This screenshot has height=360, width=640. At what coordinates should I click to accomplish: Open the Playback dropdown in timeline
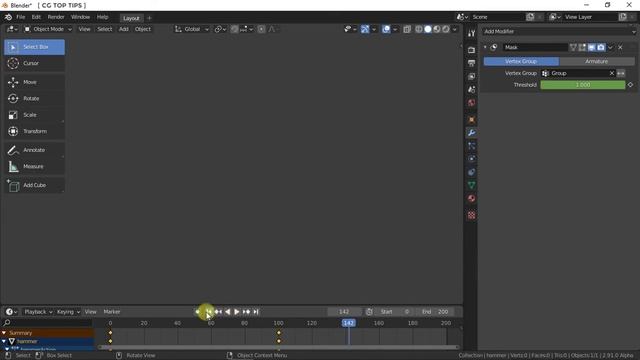[38, 312]
